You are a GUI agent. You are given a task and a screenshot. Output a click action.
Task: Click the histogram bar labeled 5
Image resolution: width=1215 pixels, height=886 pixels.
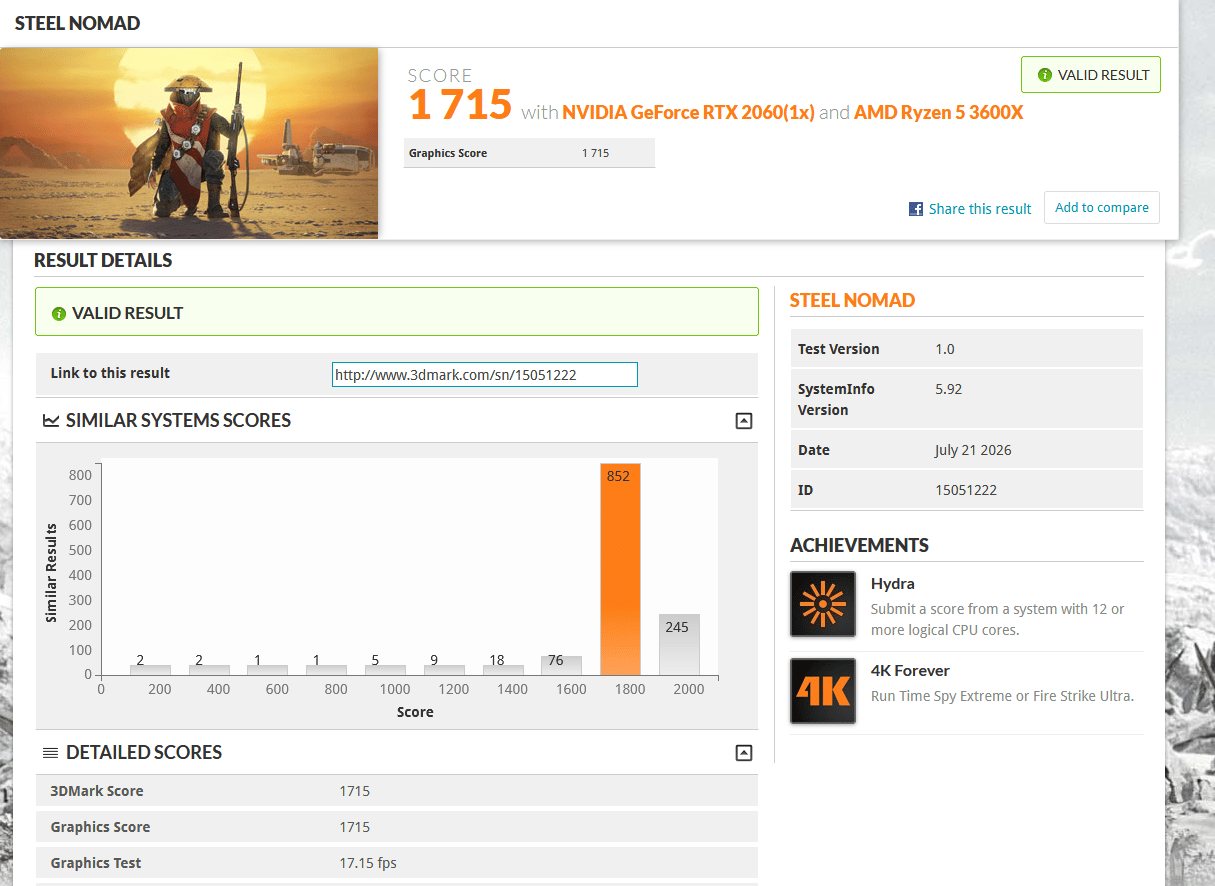click(x=385, y=670)
